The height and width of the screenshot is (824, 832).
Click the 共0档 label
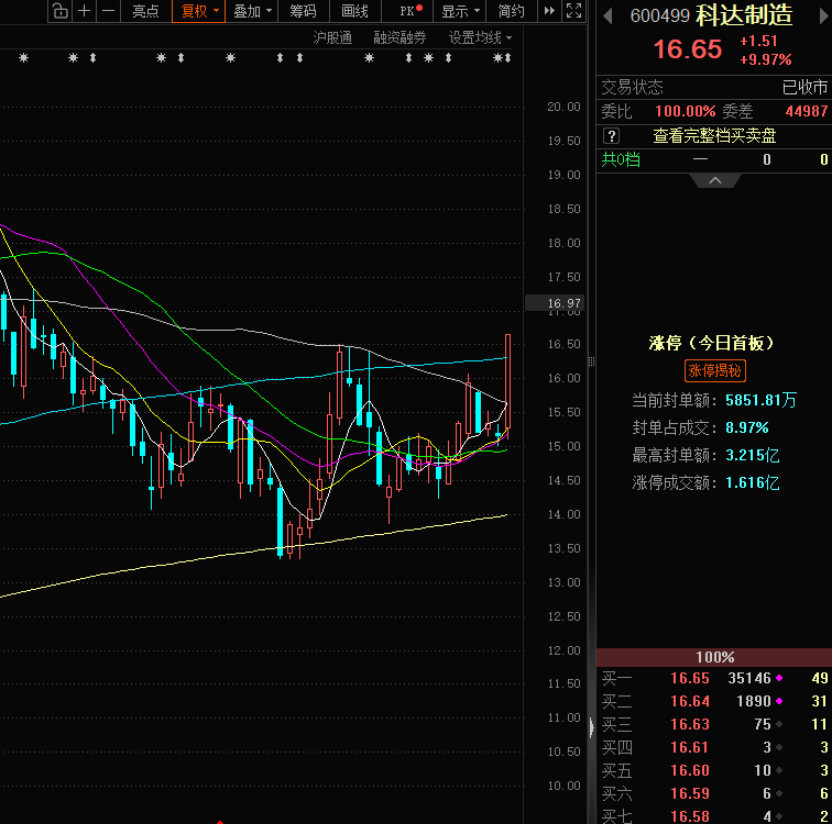coord(621,160)
